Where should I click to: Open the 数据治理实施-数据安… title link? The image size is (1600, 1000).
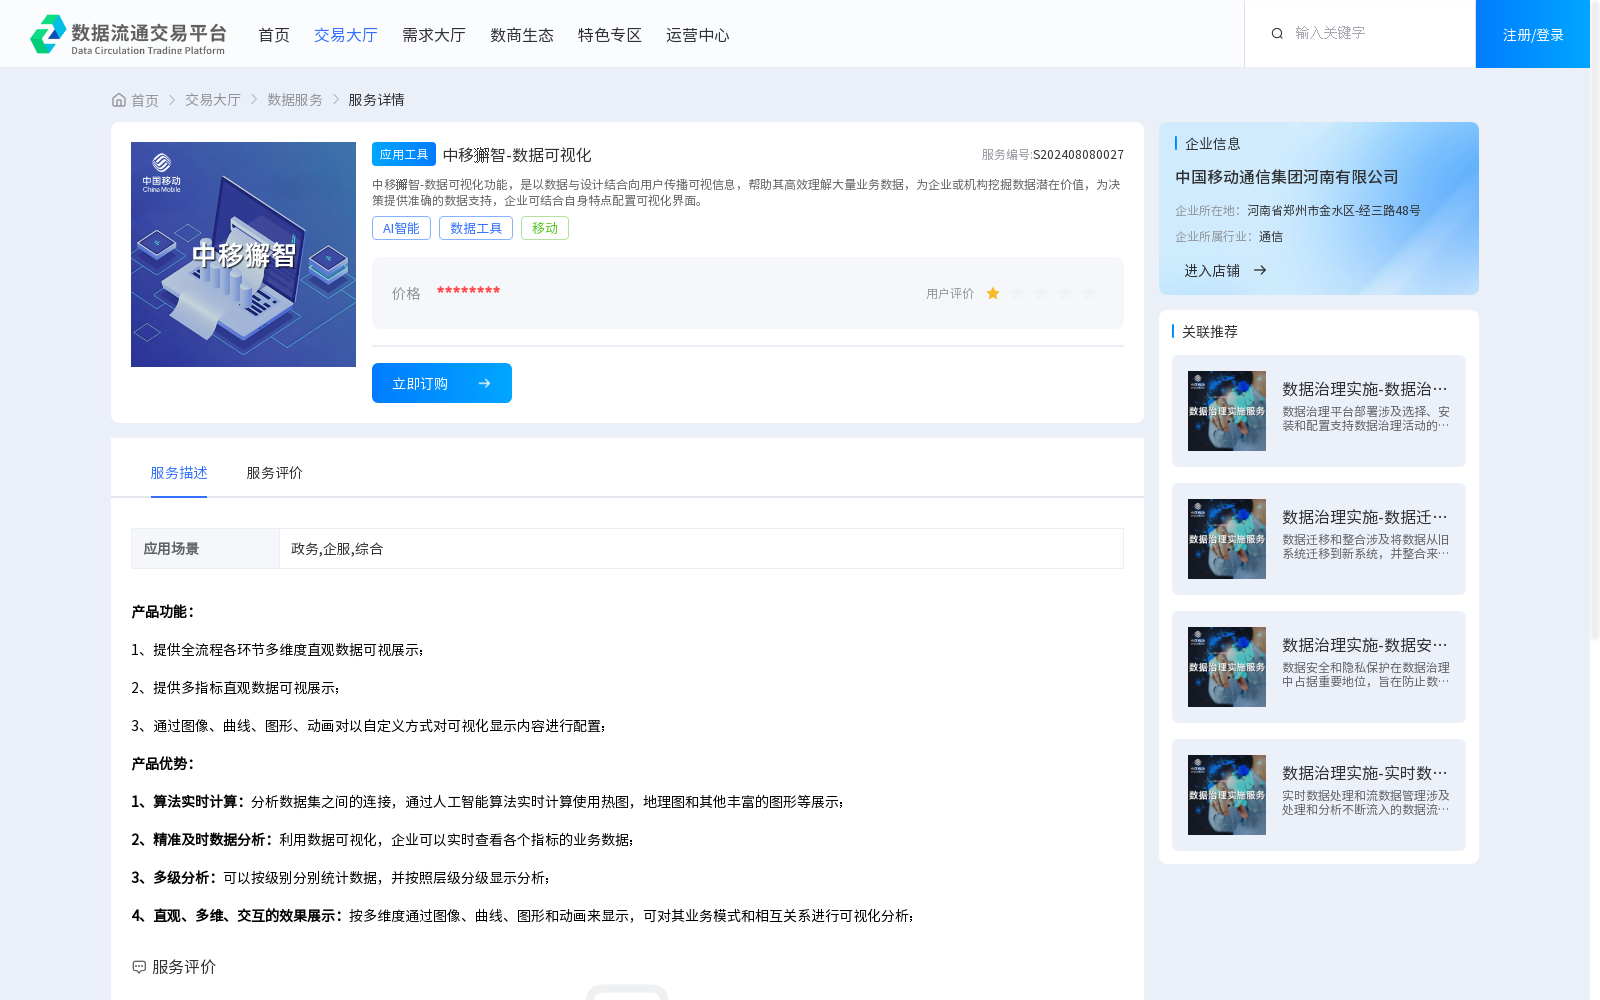click(1365, 645)
